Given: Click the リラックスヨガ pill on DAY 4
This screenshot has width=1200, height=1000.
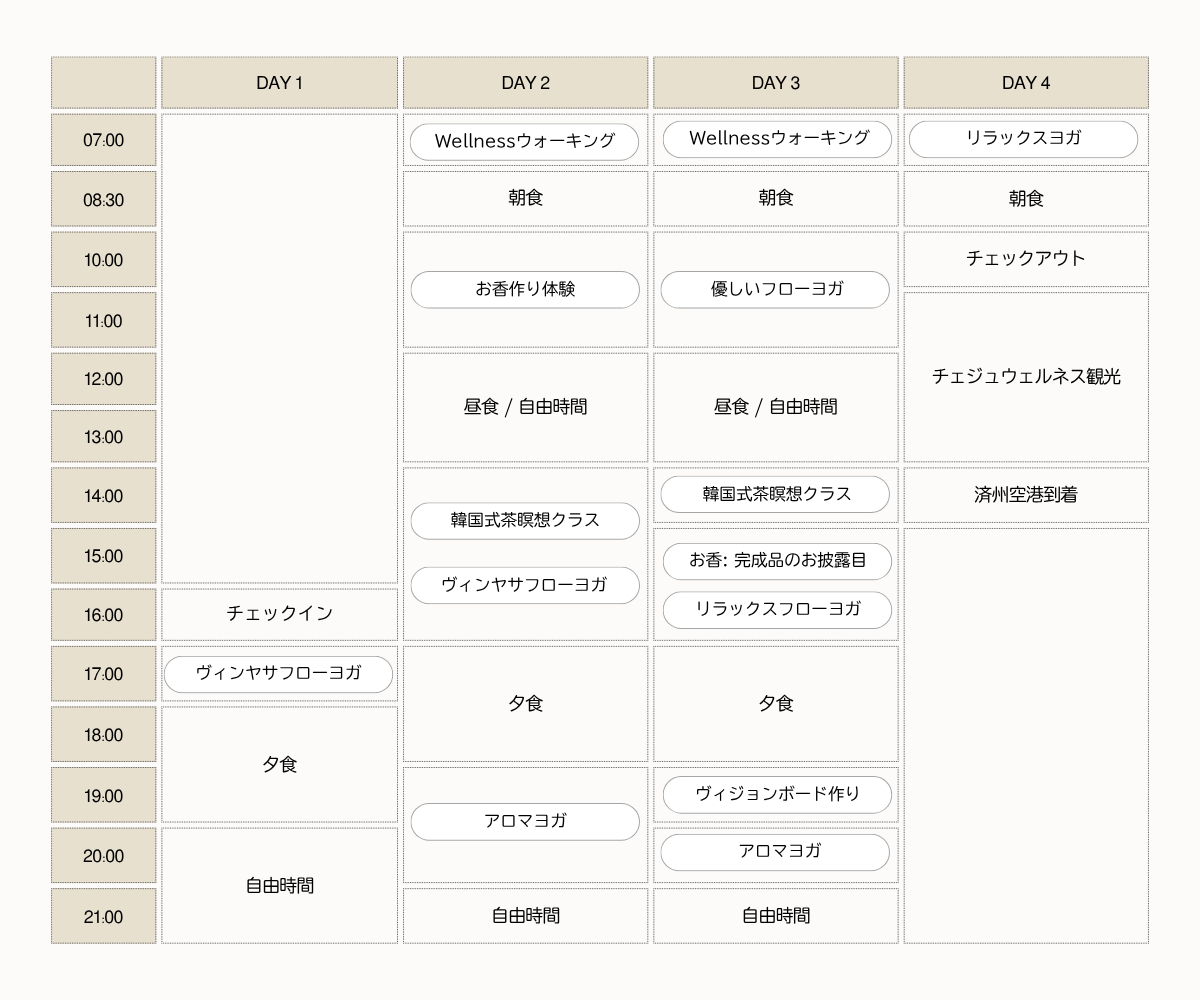Looking at the screenshot, I should tap(1023, 139).
